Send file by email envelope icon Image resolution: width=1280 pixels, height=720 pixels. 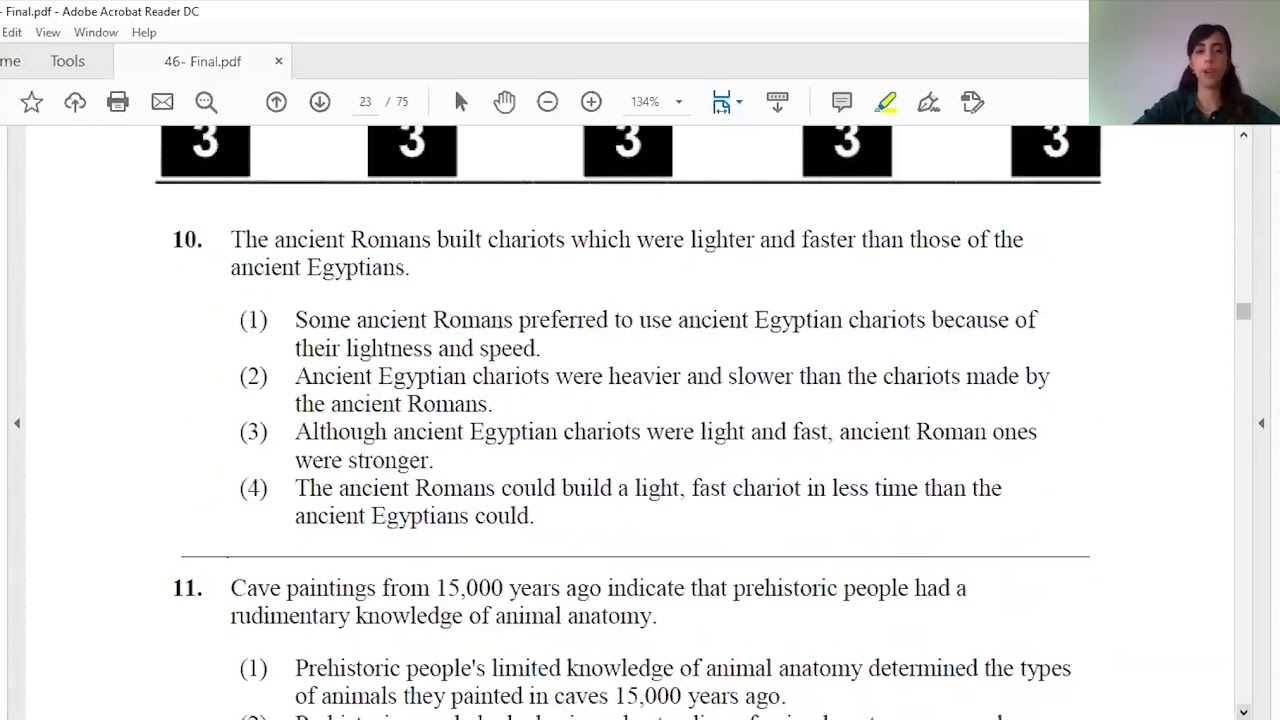162,102
